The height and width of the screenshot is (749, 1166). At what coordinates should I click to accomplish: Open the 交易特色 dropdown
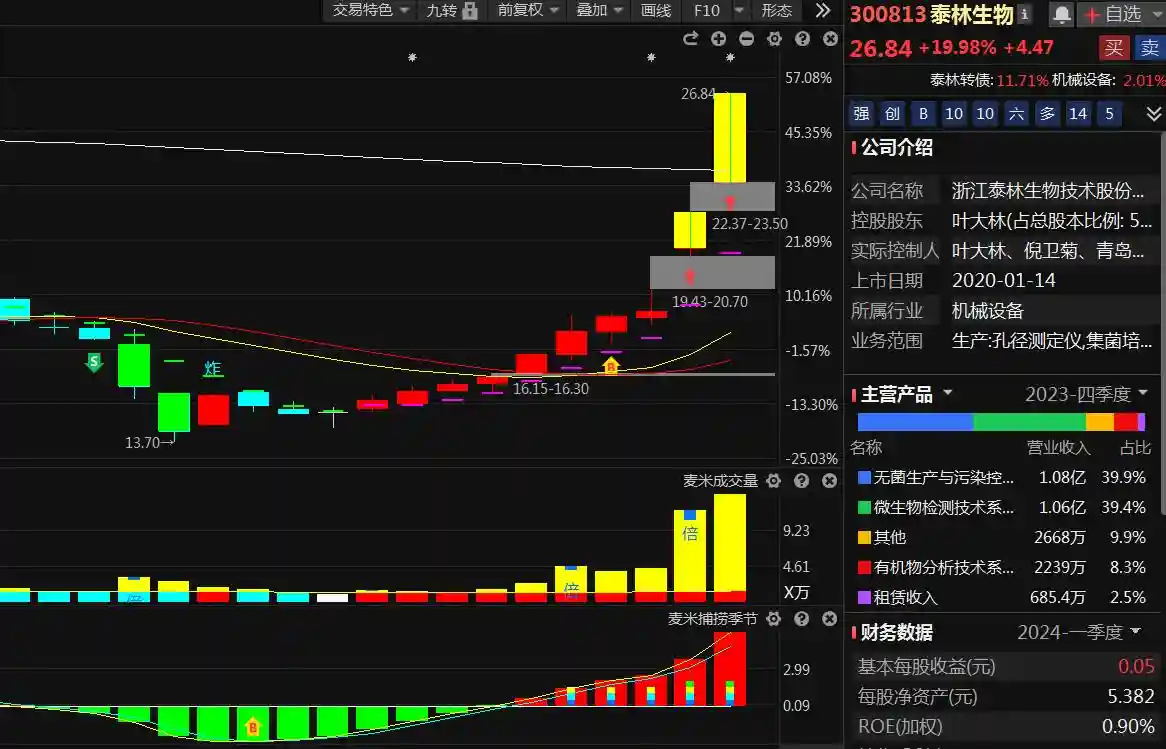point(371,10)
